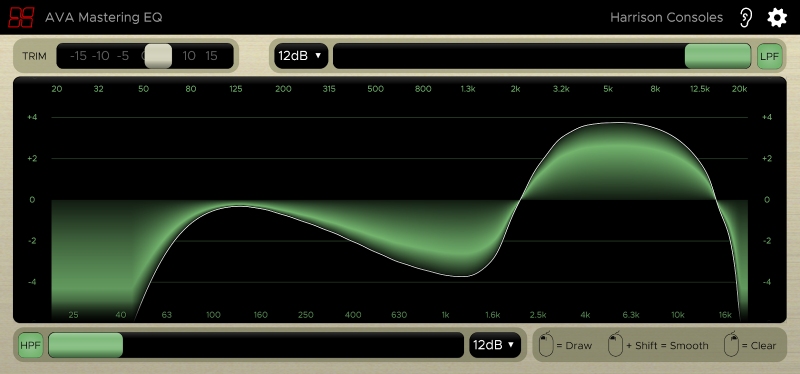The image size is (800, 374).
Task: Click the TRIM slider handle
Action: coord(158,56)
